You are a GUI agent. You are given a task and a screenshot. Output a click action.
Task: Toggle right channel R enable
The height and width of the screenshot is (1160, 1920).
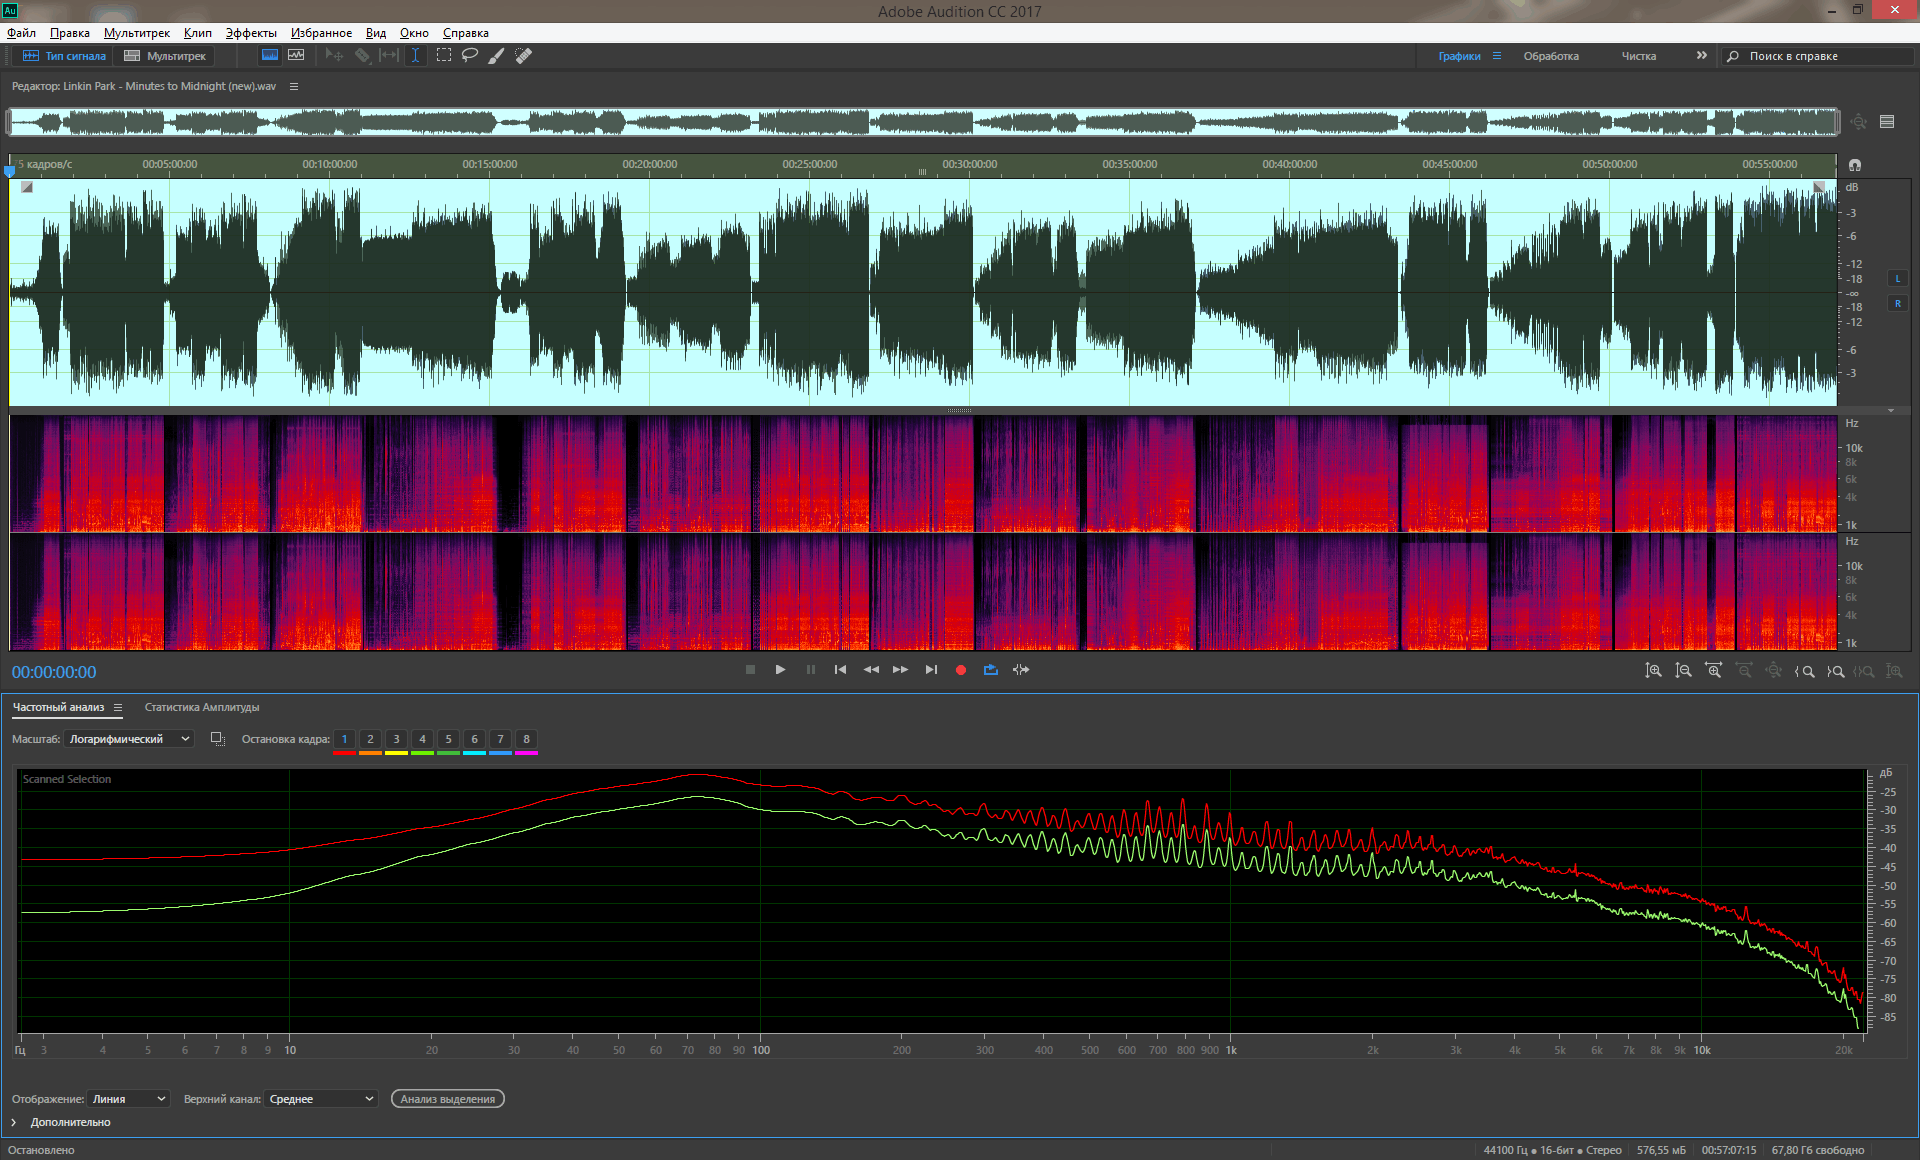click(x=1897, y=303)
